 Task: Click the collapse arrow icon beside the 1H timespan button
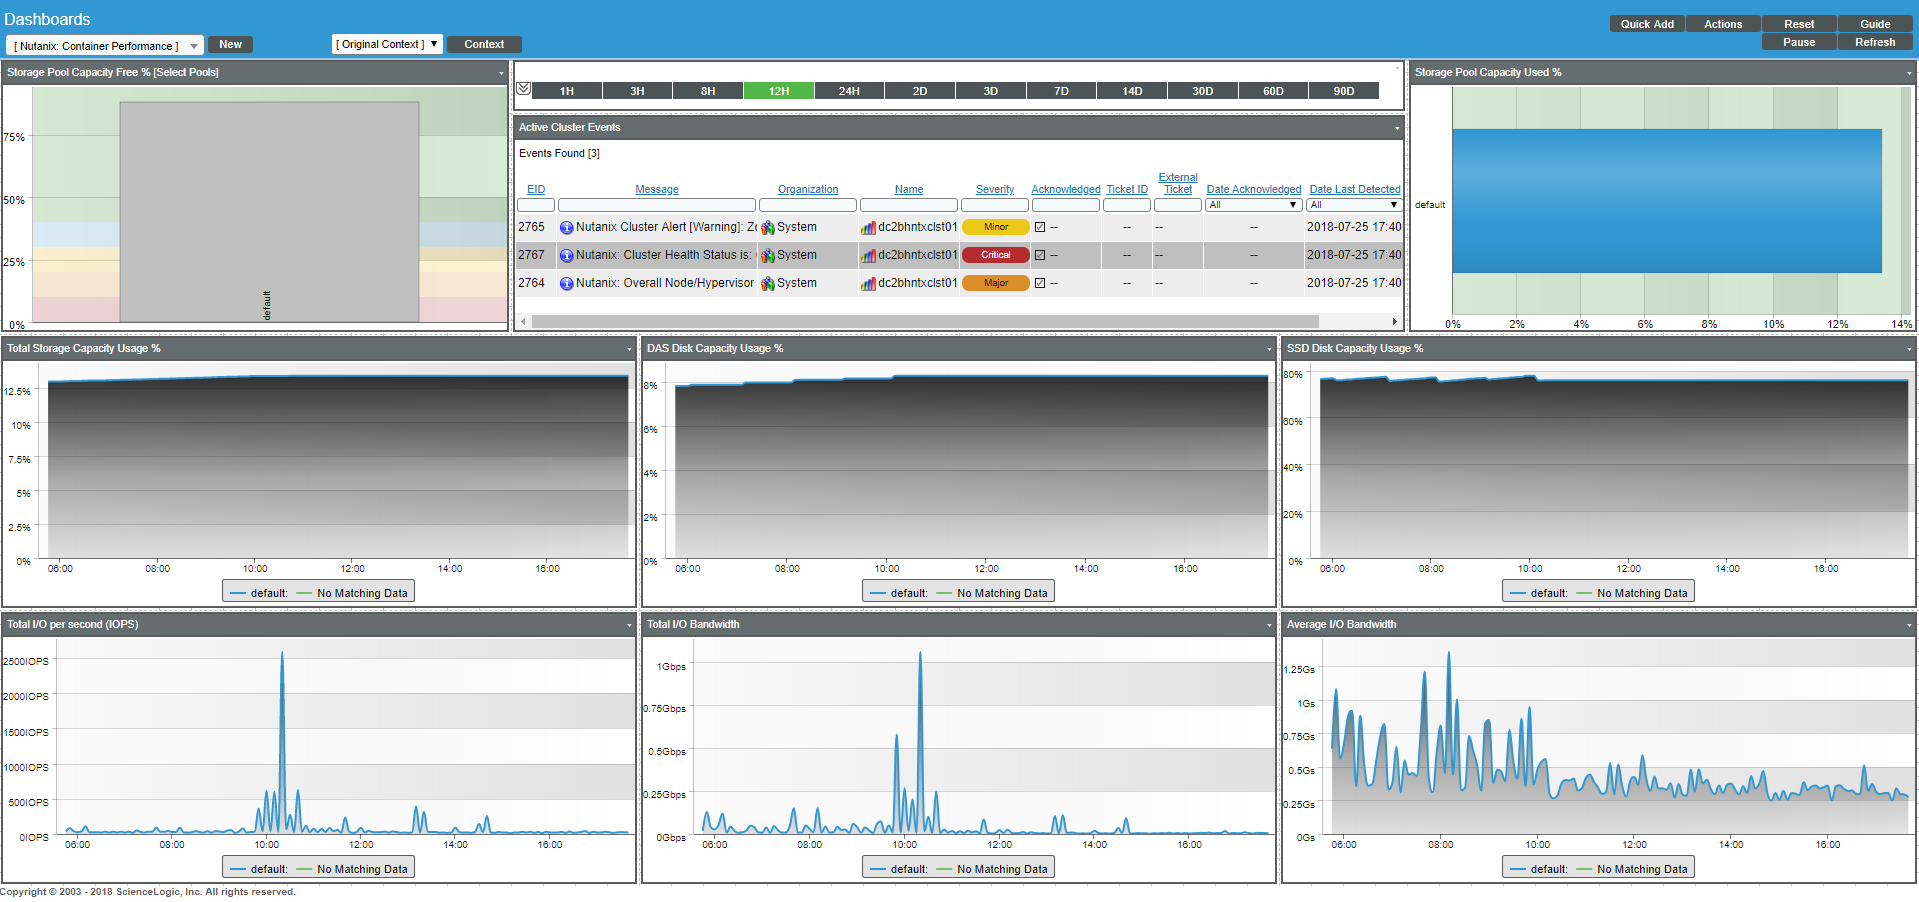click(x=523, y=89)
